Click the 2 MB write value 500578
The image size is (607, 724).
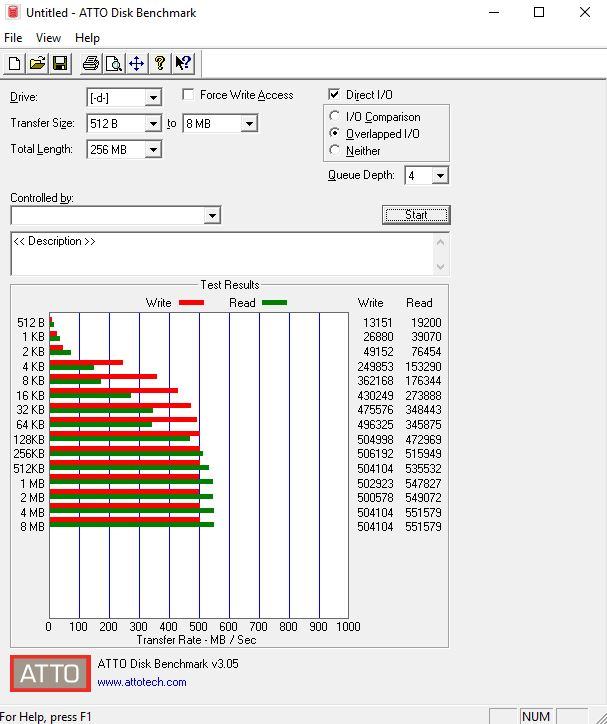click(375, 498)
